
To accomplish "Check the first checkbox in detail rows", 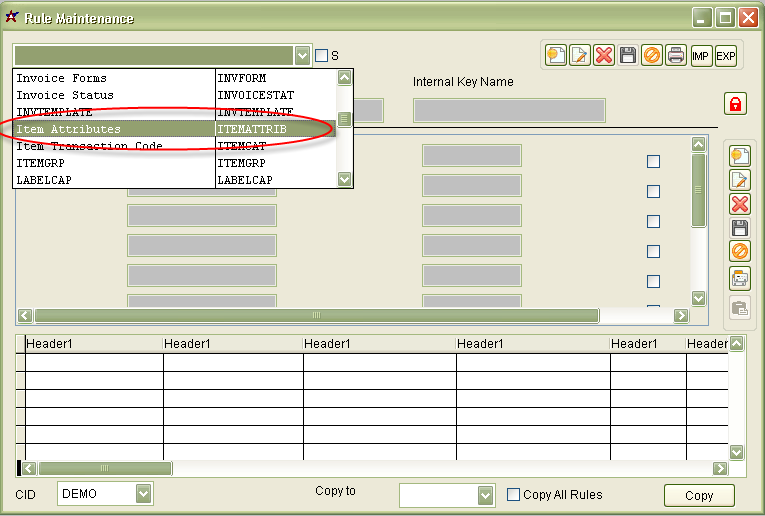I will tap(653, 161).
